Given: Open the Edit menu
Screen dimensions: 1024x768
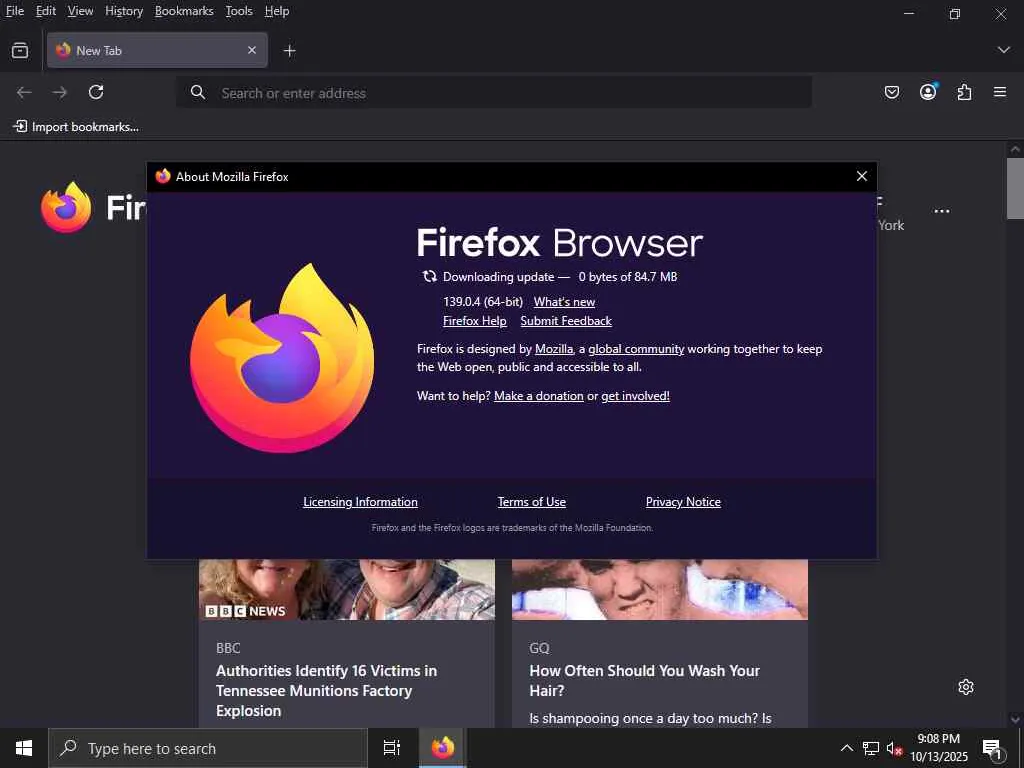Looking at the screenshot, I should point(46,11).
